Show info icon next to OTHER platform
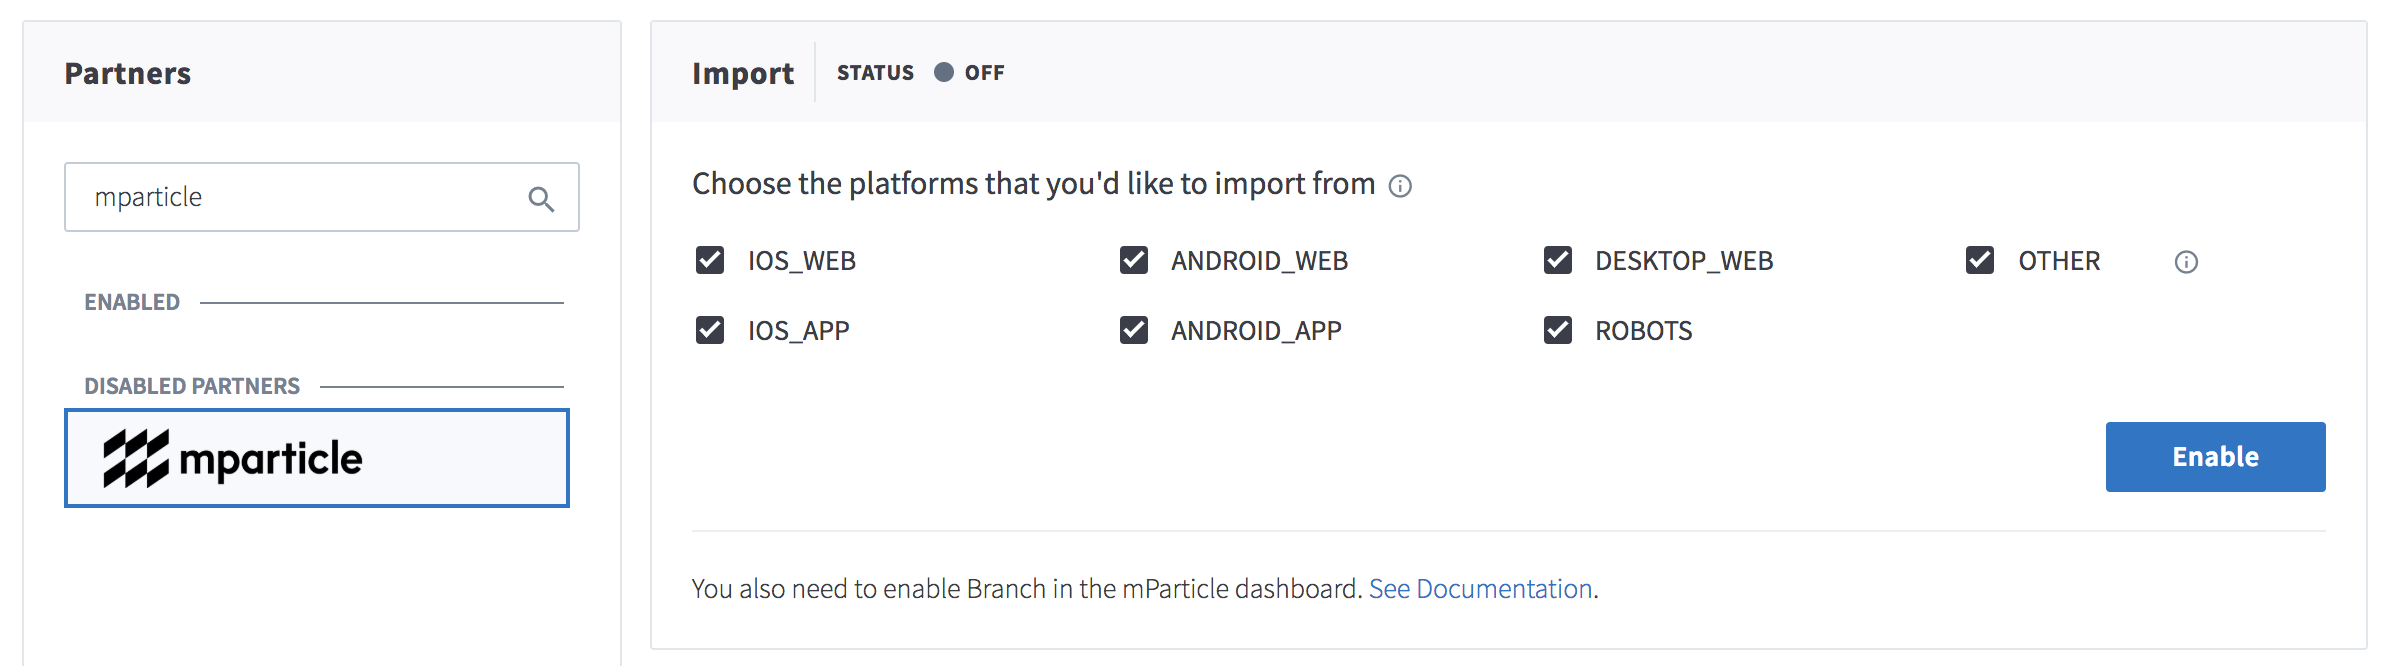 pyautogui.click(x=2186, y=262)
